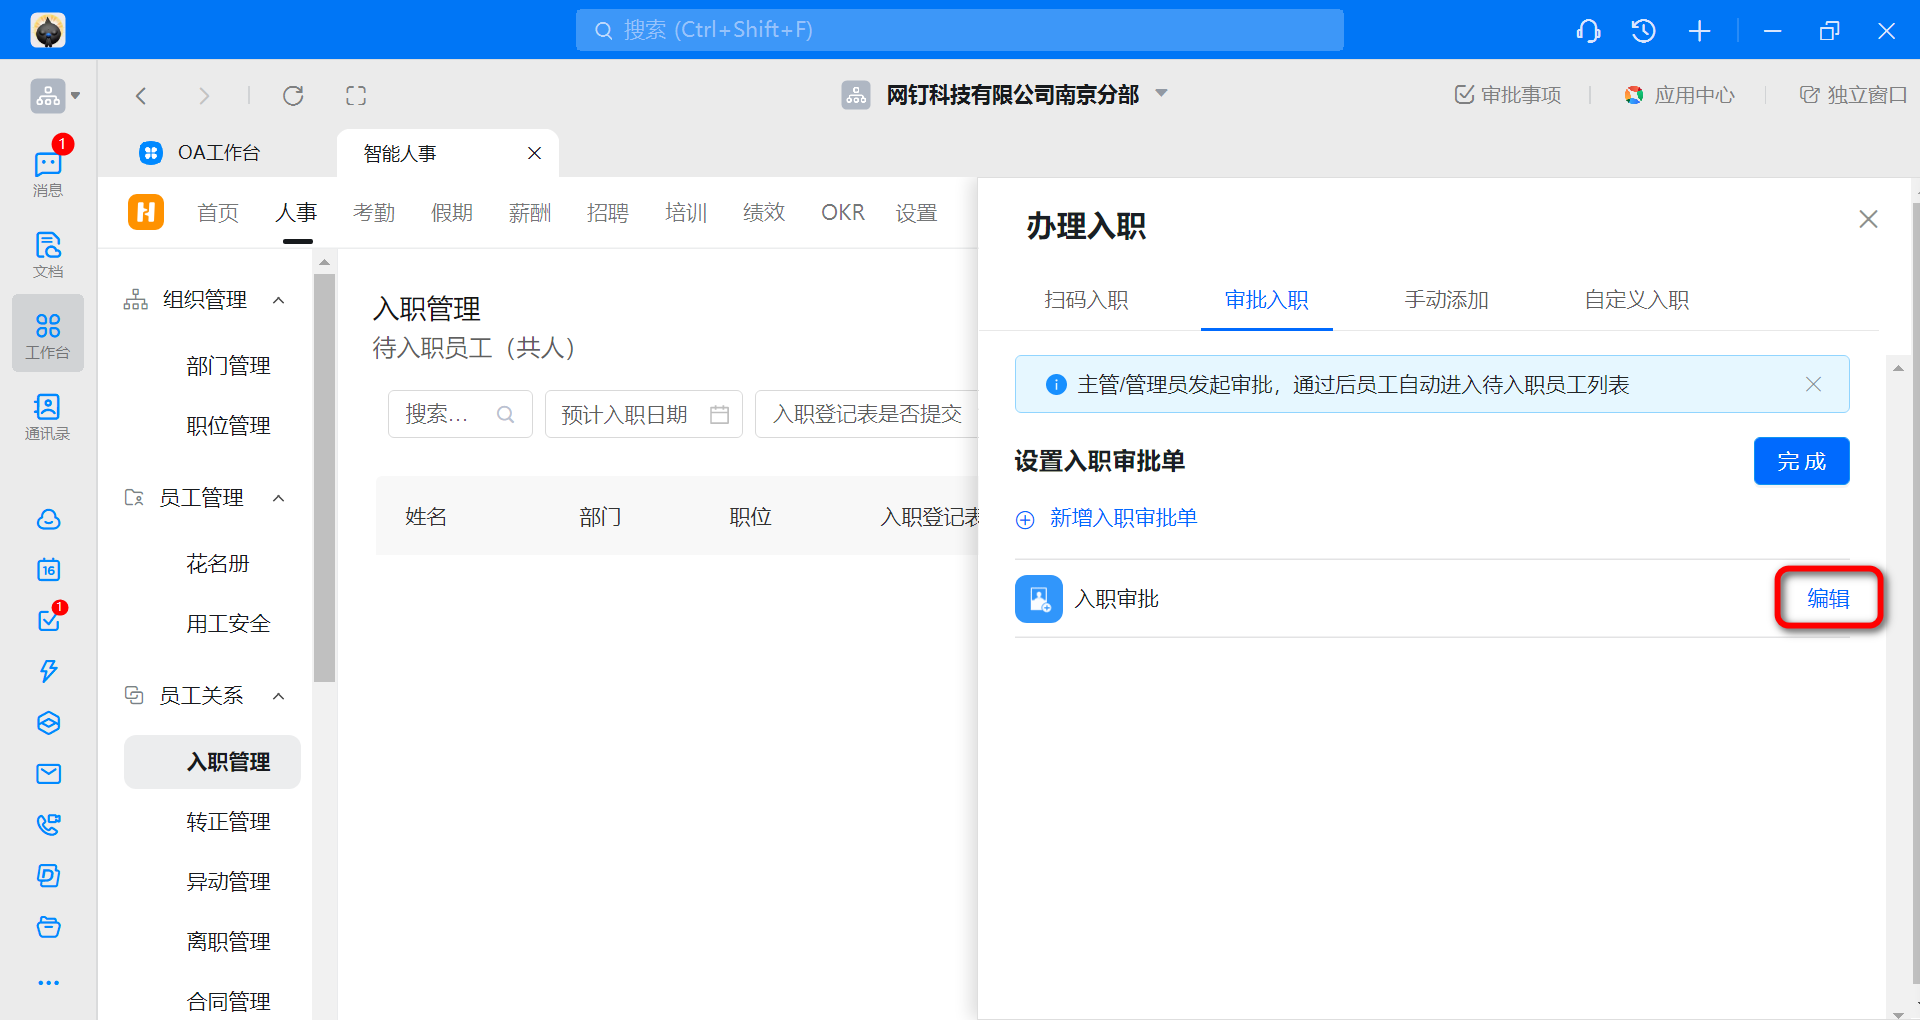This screenshot has width=1920, height=1020.
Task: Open the mail envelope sidebar icon
Action: coord(48,774)
